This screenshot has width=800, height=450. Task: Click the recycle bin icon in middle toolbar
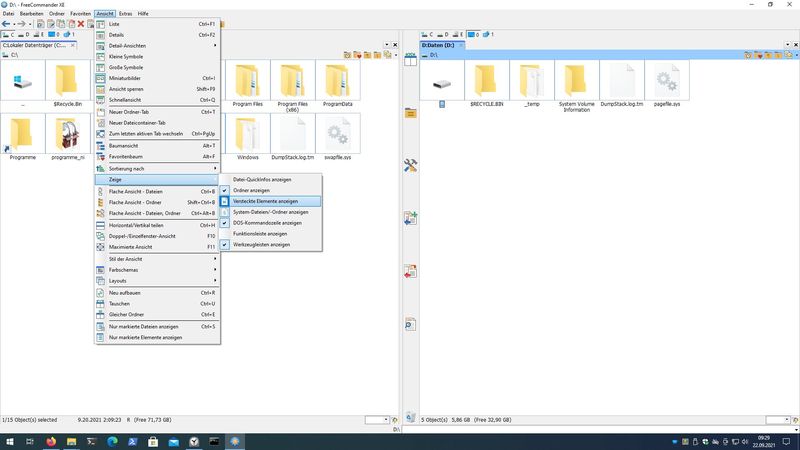(x=410, y=417)
